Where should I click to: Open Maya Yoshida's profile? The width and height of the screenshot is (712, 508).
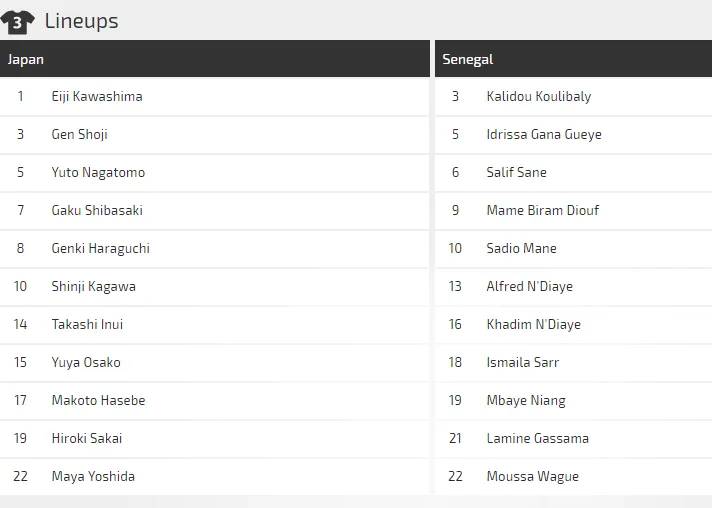tap(93, 477)
